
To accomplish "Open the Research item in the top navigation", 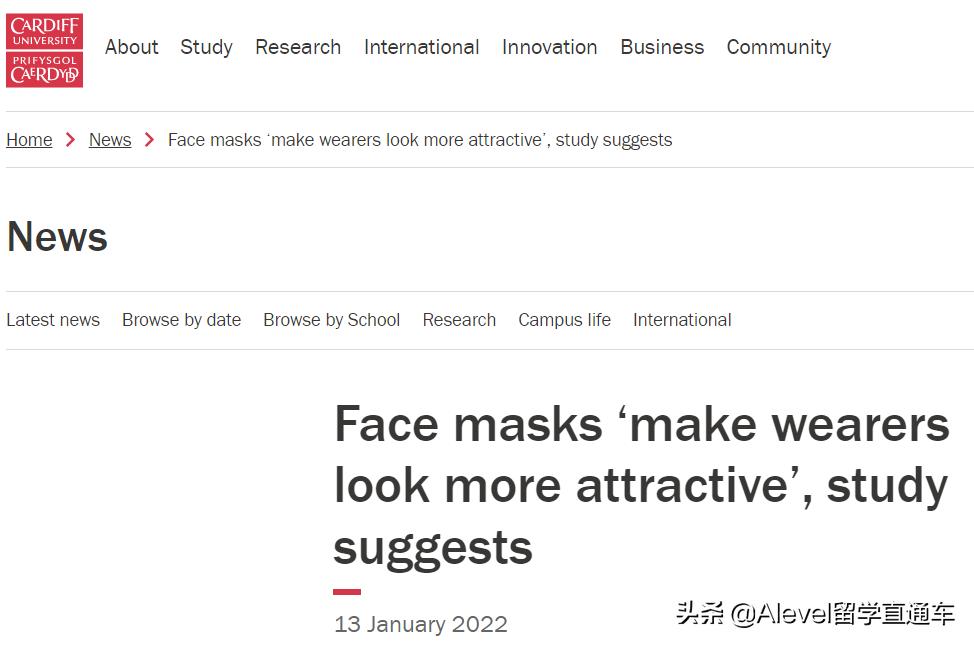I will [298, 47].
